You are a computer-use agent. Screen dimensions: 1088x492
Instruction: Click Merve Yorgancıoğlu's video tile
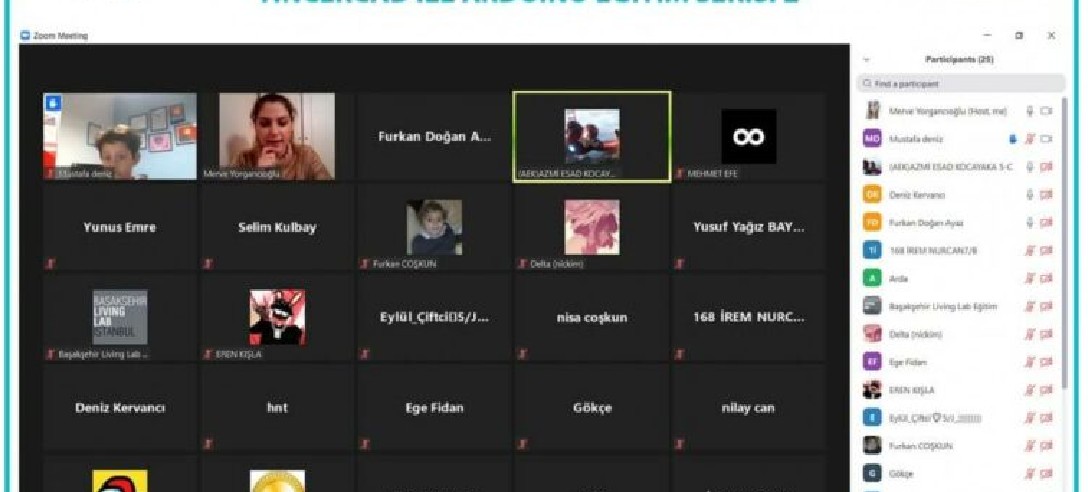coord(277,137)
